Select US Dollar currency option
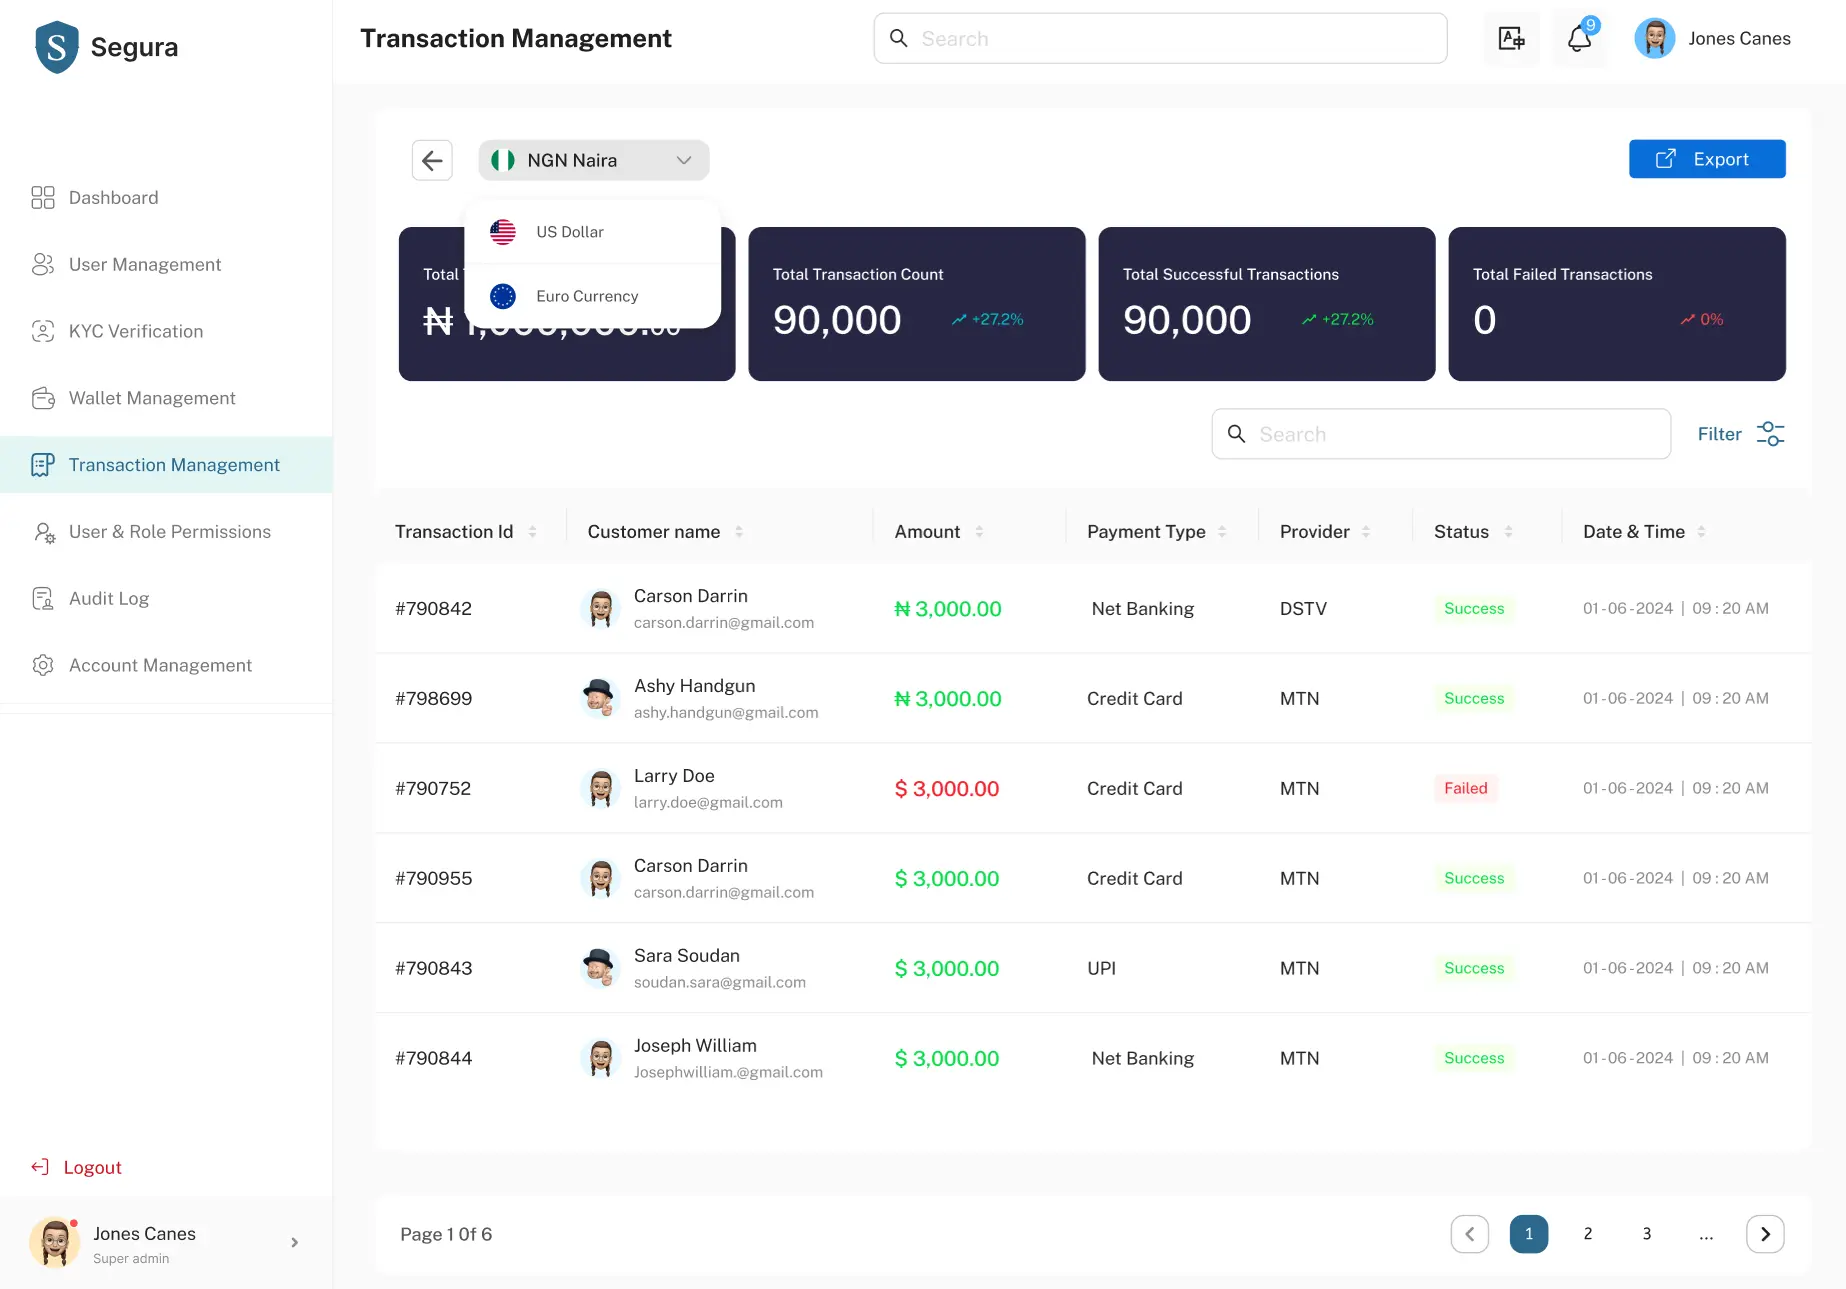Viewport: 1846px width, 1289px height. tap(593, 232)
